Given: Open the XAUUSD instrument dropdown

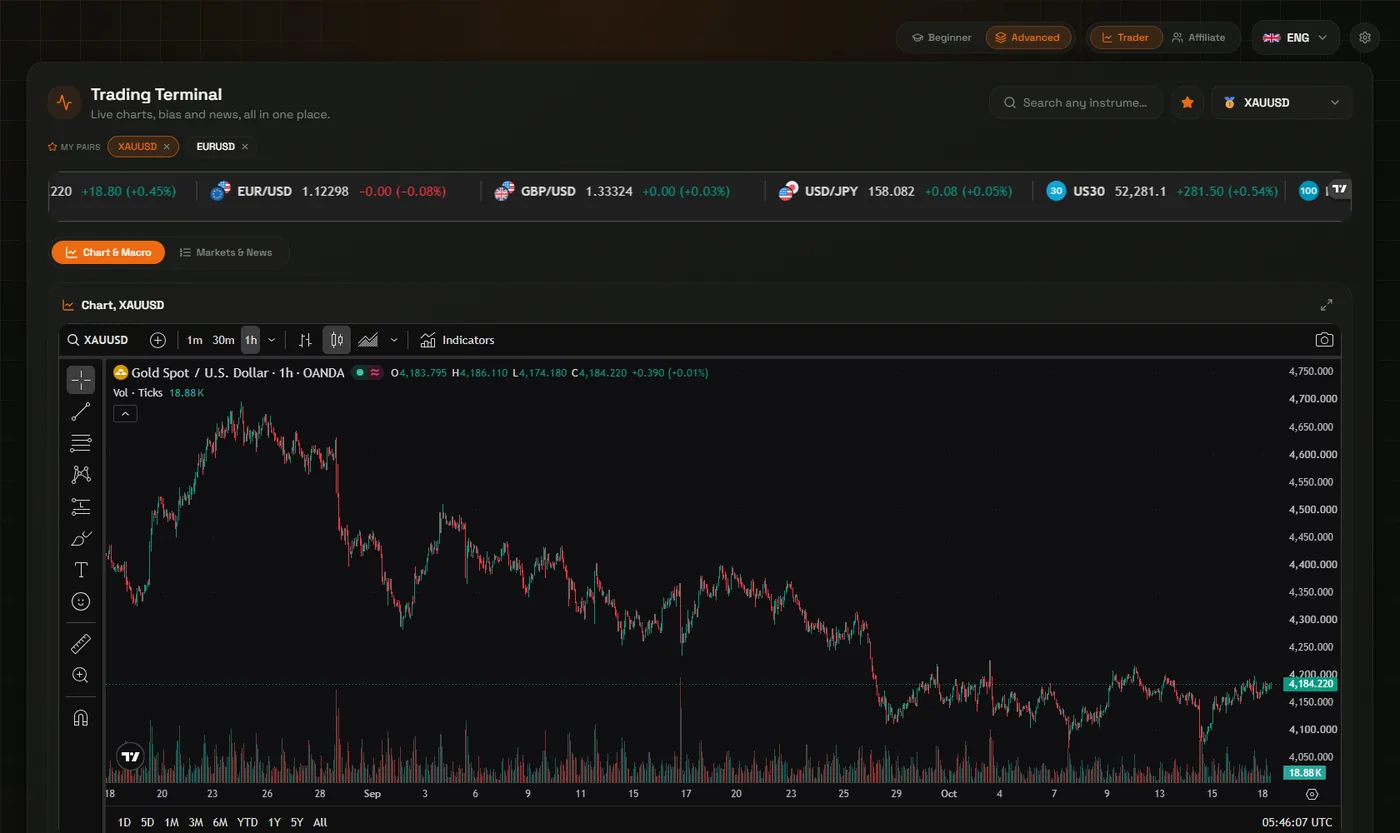Looking at the screenshot, I should pyautogui.click(x=1281, y=103).
